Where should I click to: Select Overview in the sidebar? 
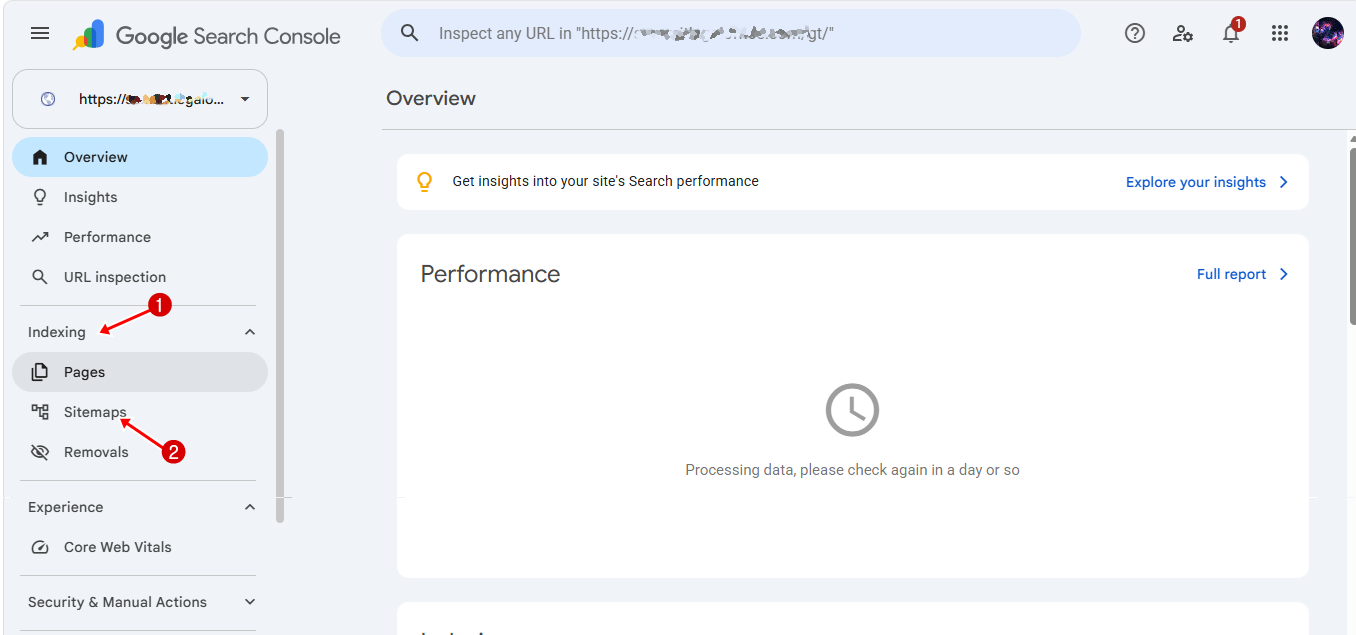[x=140, y=157]
